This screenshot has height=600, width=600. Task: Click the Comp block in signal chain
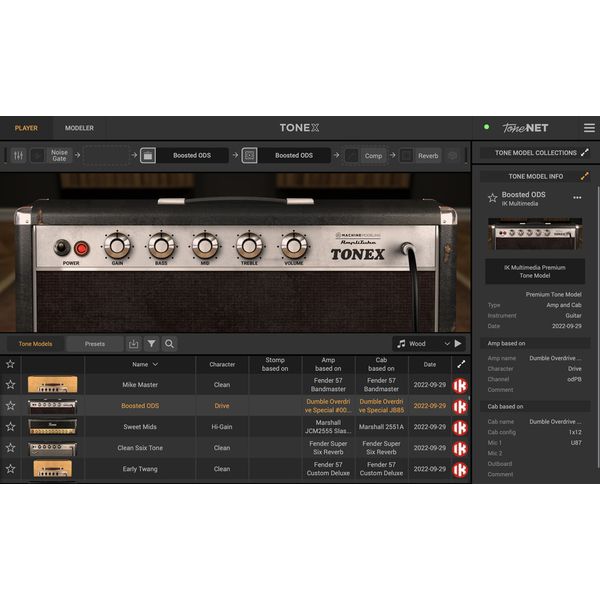click(x=373, y=155)
